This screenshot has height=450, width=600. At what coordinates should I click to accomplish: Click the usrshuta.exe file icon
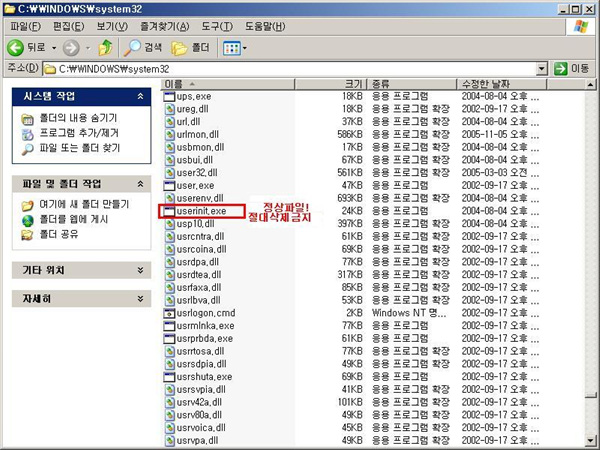coord(169,377)
